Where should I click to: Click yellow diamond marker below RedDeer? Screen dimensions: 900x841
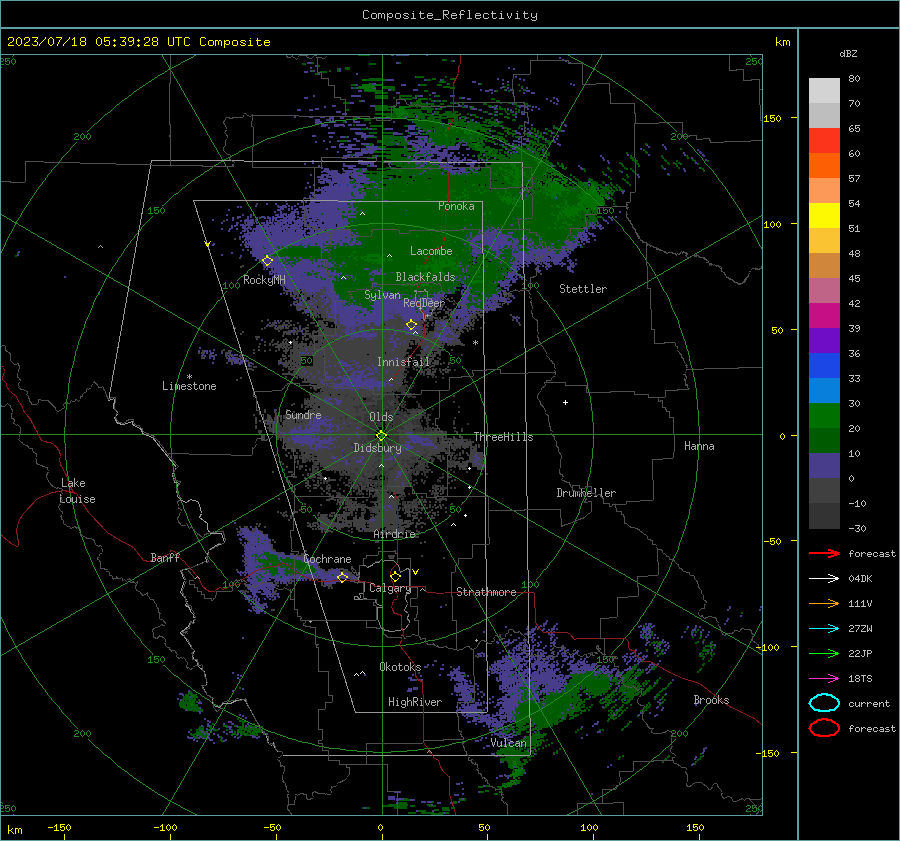click(x=411, y=325)
